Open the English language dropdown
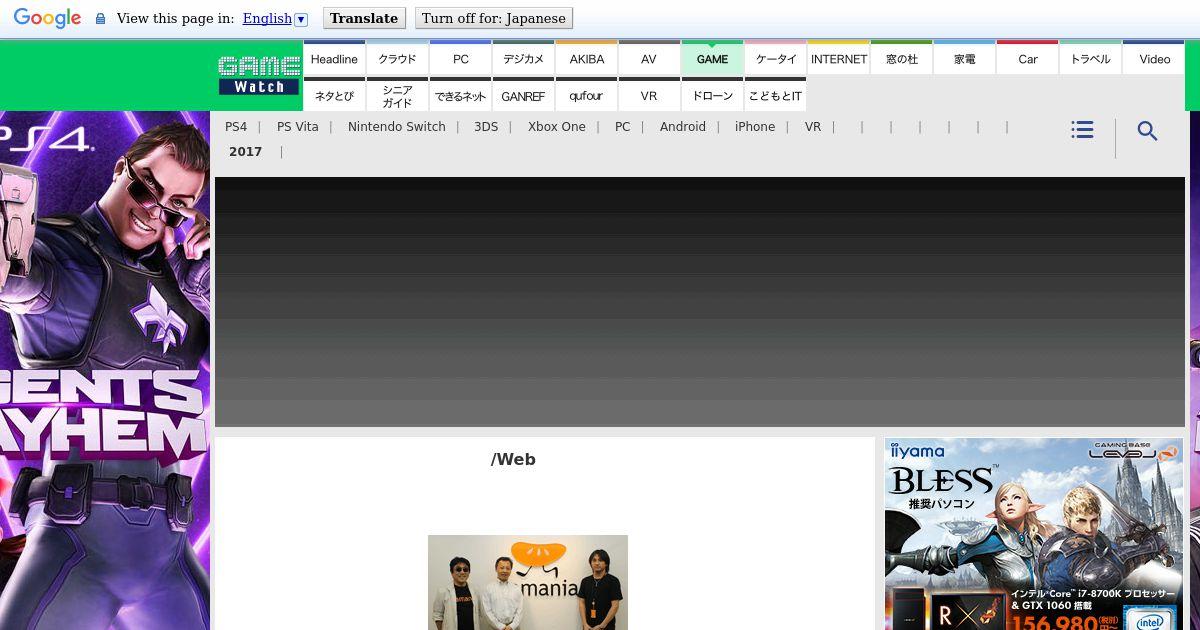Image resolution: width=1200 pixels, height=630 pixels. pos(275,18)
